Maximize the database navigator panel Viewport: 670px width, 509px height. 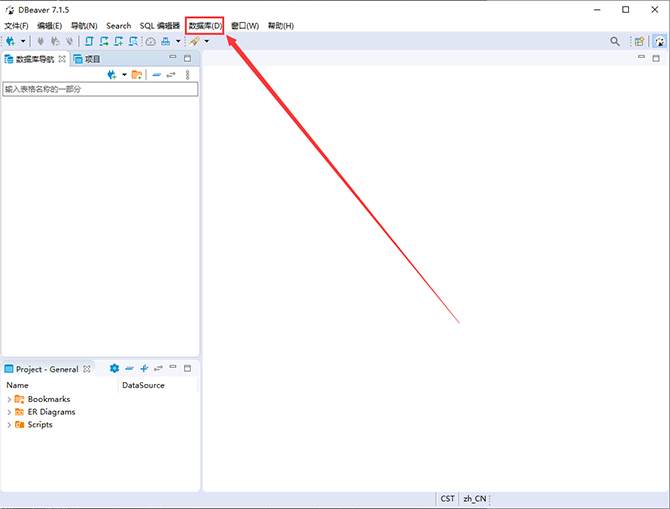coord(188,58)
